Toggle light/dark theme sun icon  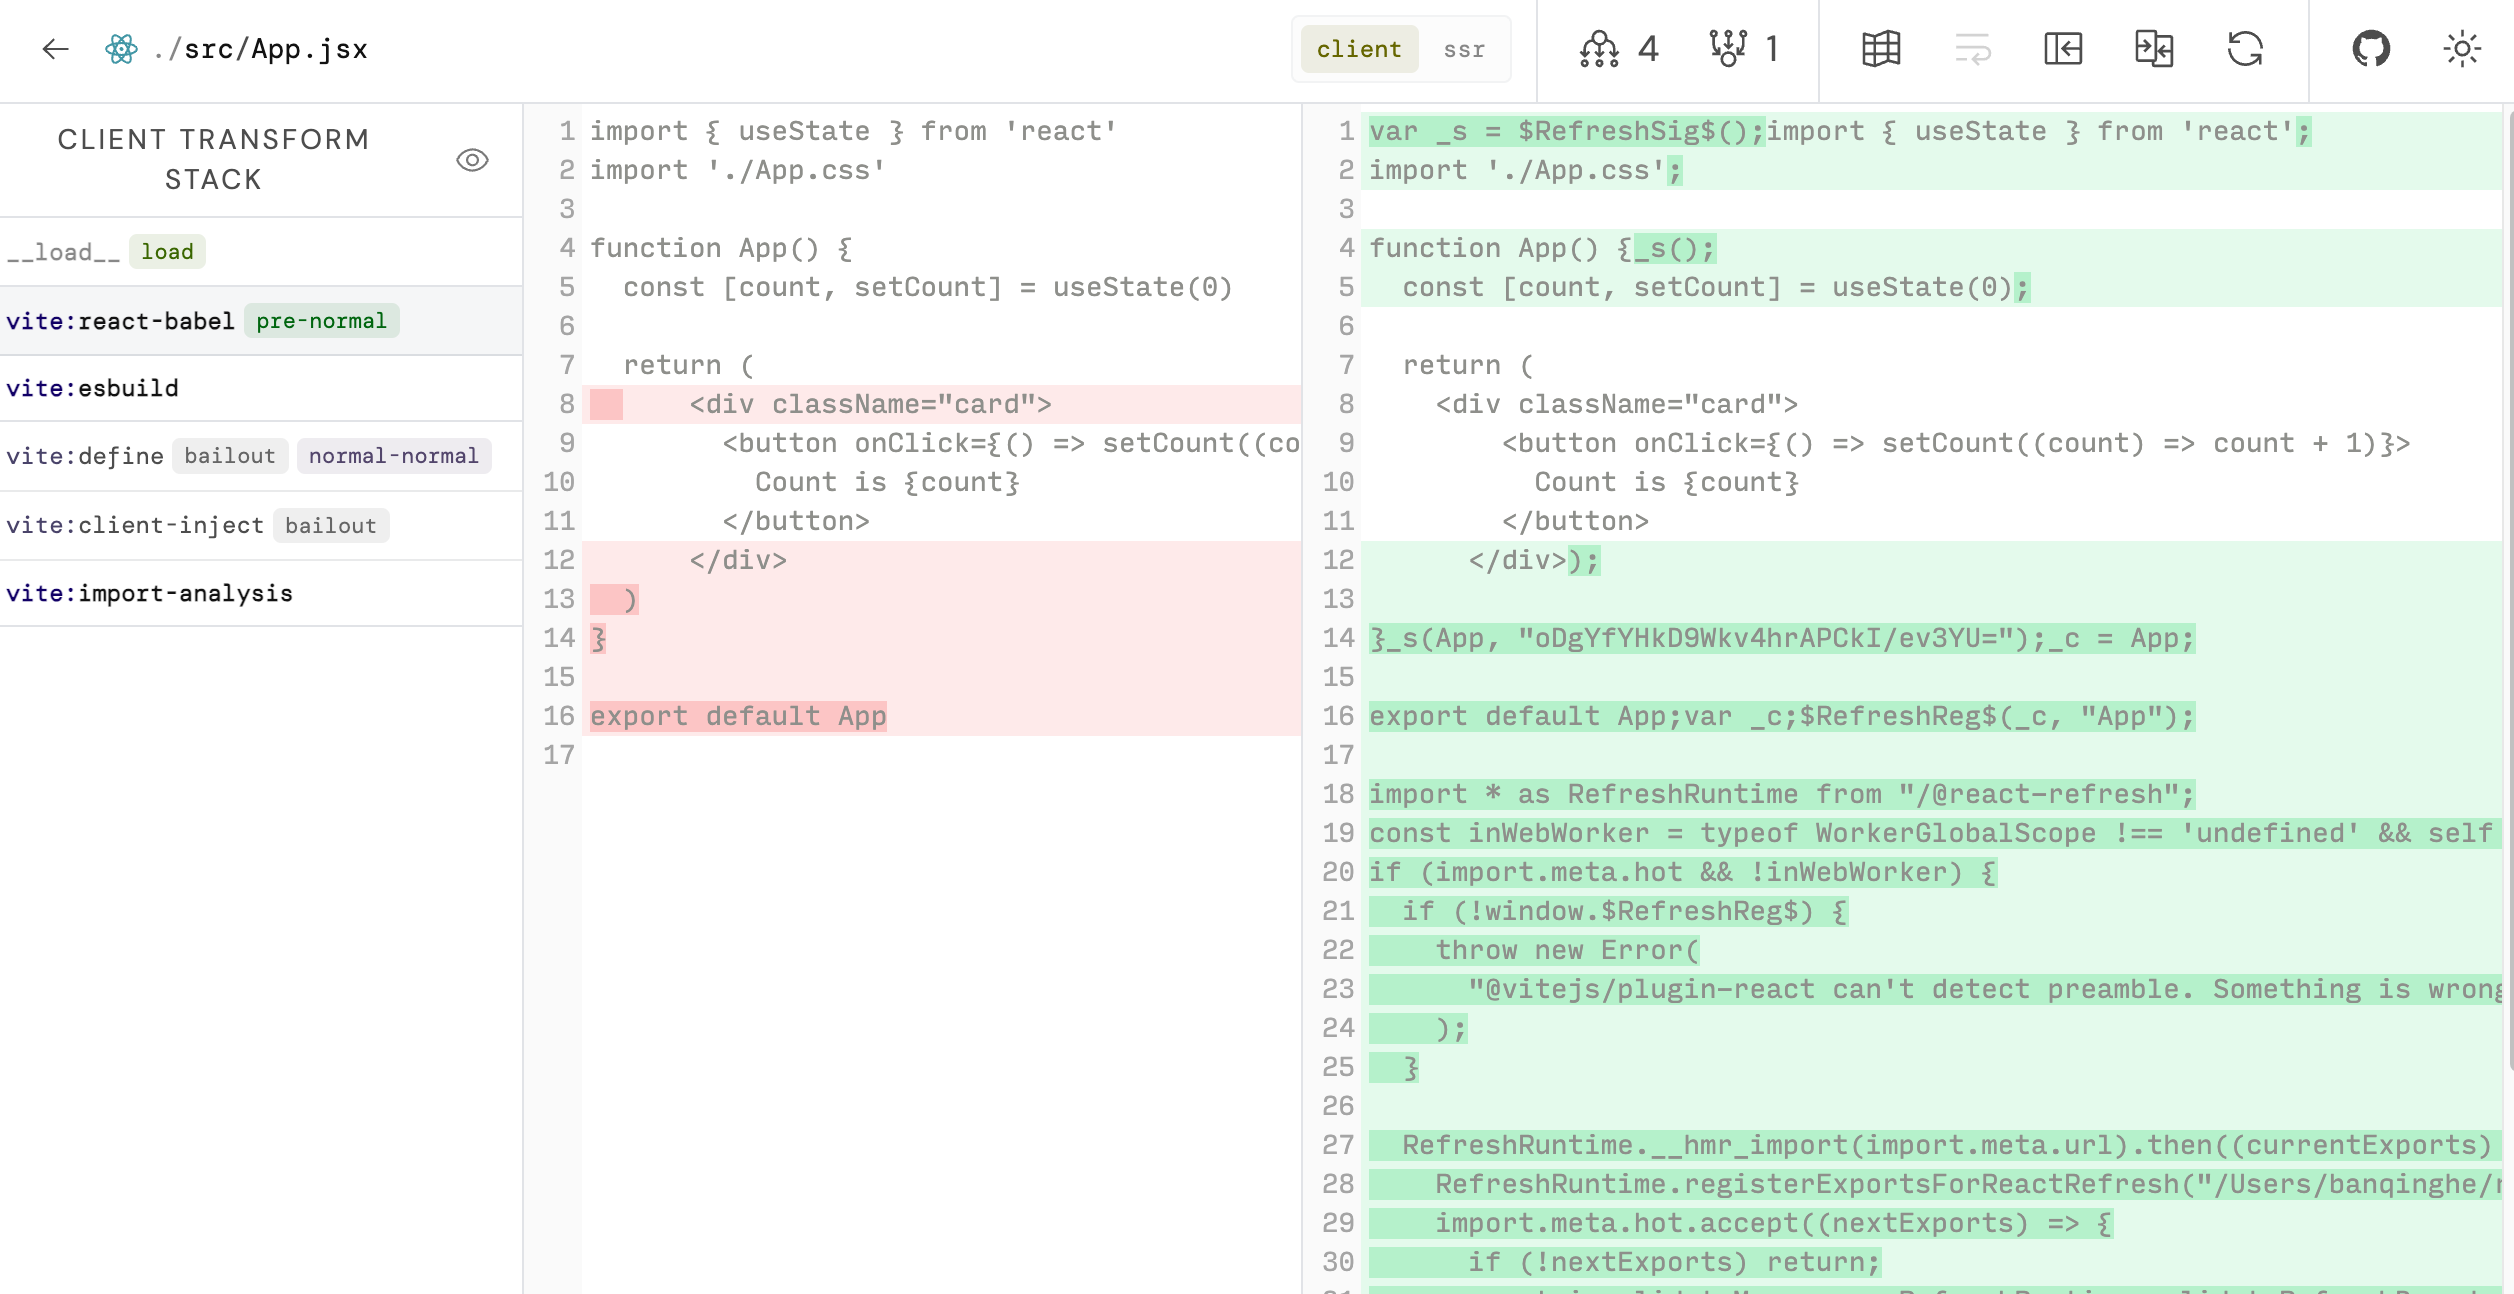pos(2461,49)
